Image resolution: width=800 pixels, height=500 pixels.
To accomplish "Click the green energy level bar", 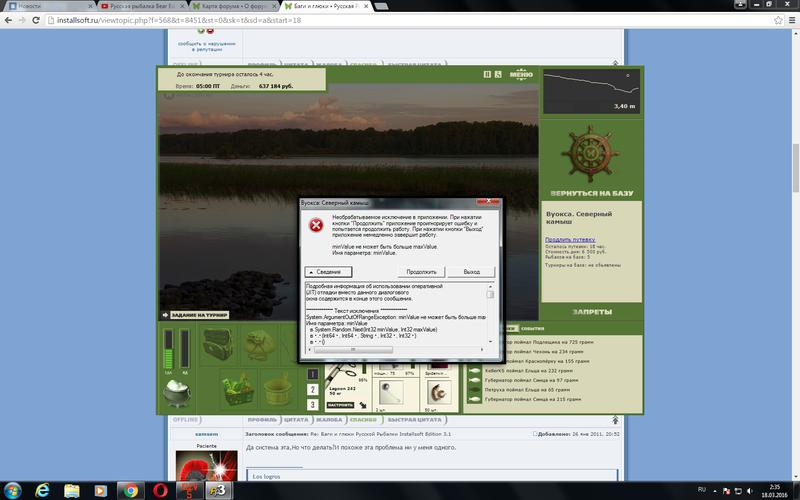I will tap(168, 349).
